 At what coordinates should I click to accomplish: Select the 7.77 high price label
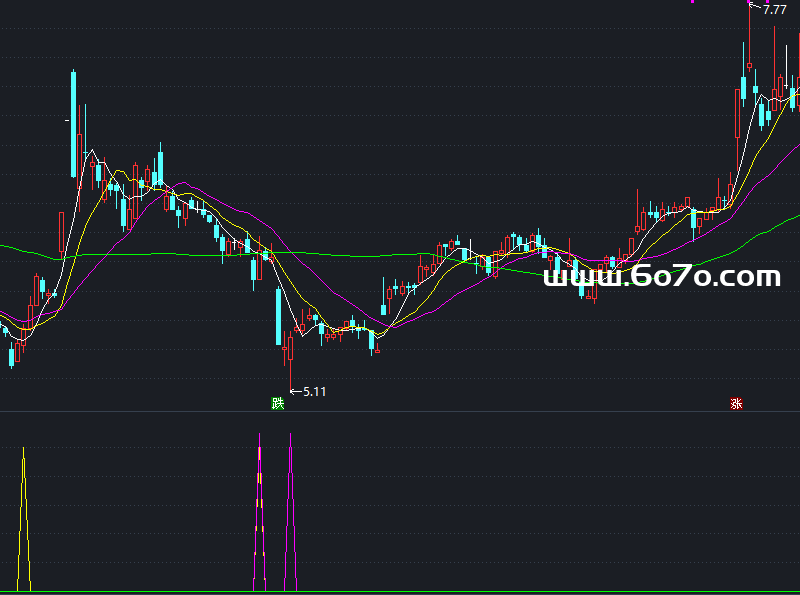(774, 9)
